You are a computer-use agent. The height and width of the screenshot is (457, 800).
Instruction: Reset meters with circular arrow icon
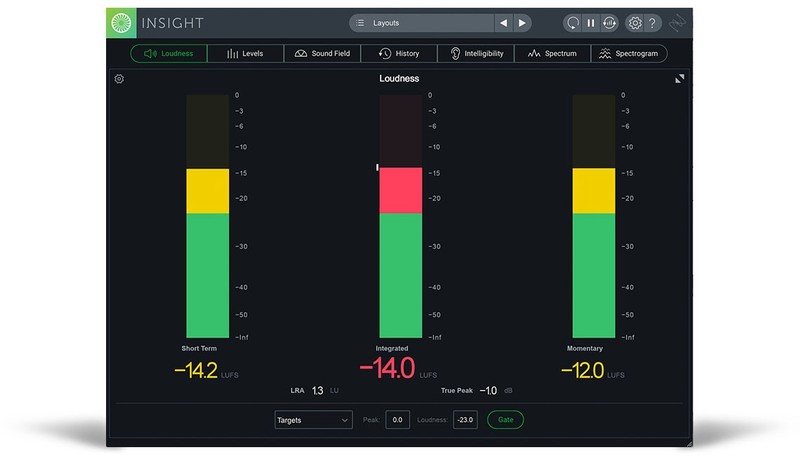point(572,23)
